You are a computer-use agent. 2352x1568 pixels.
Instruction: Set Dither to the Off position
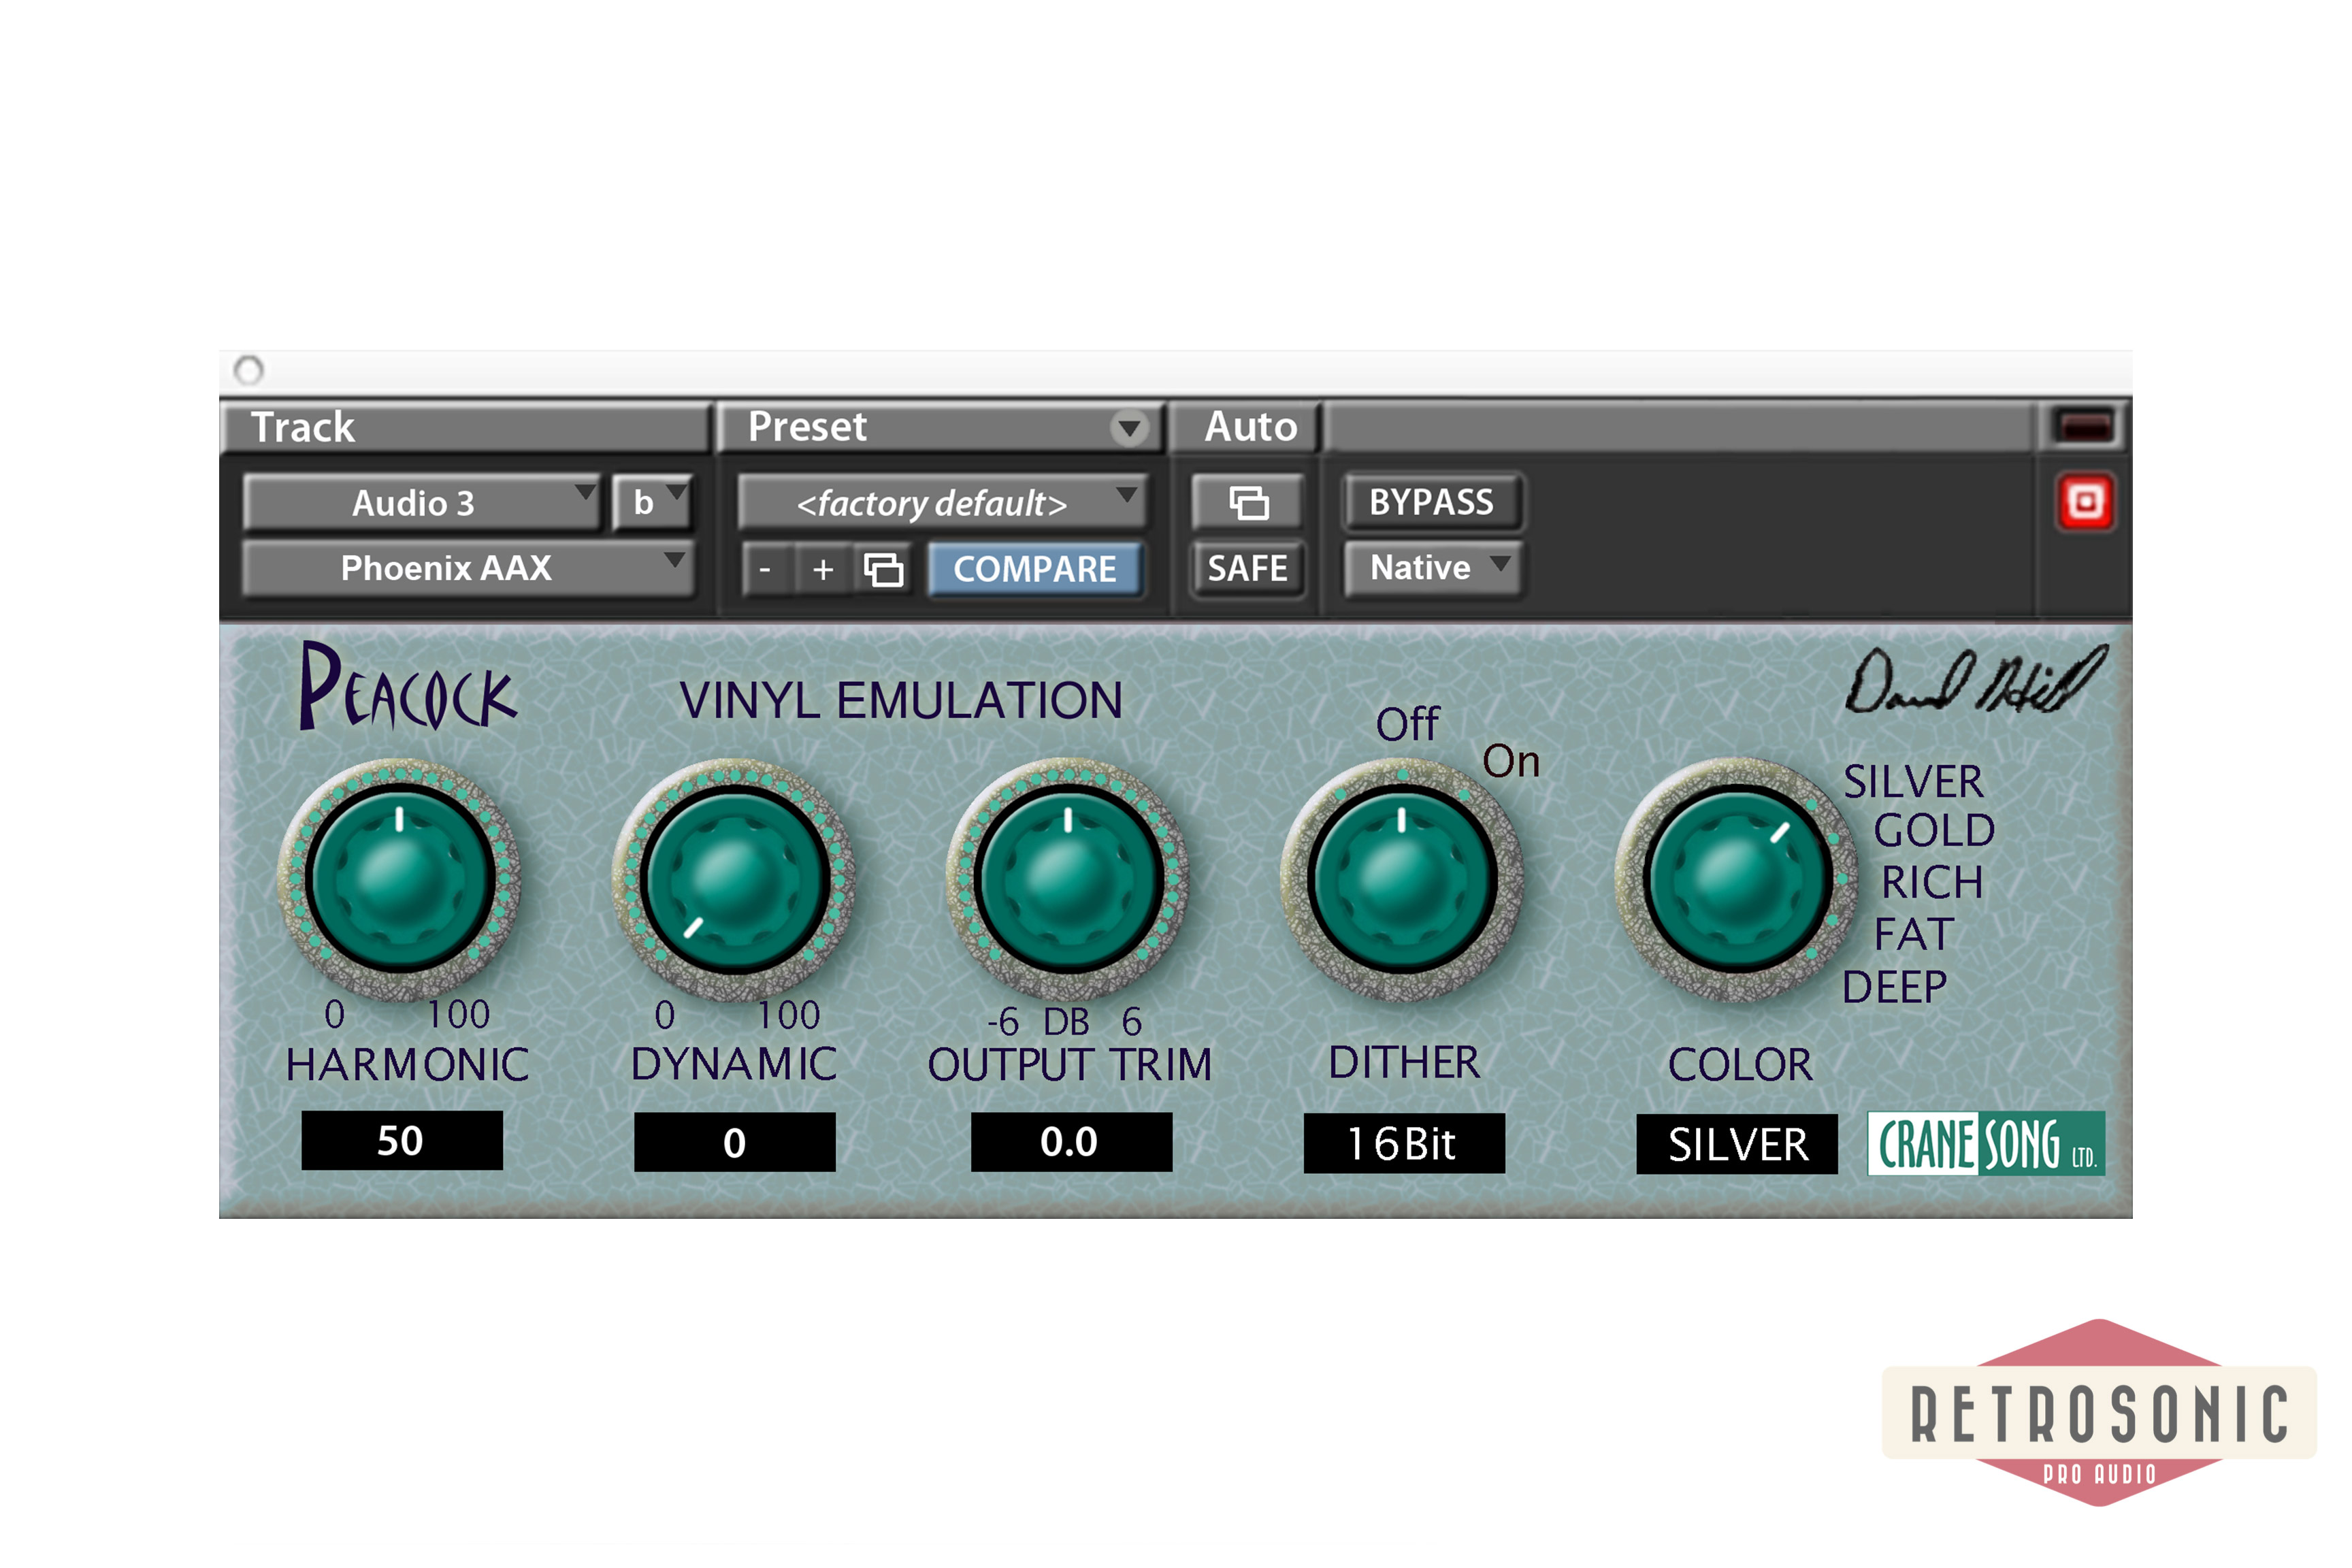pos(1407,724)
